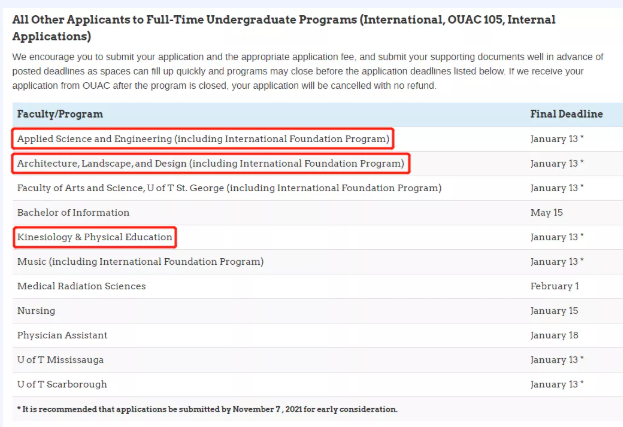Click the 'January 15' deadline for Nursing
This screenshot has height=427, width=623.
[x=554, y=311]
